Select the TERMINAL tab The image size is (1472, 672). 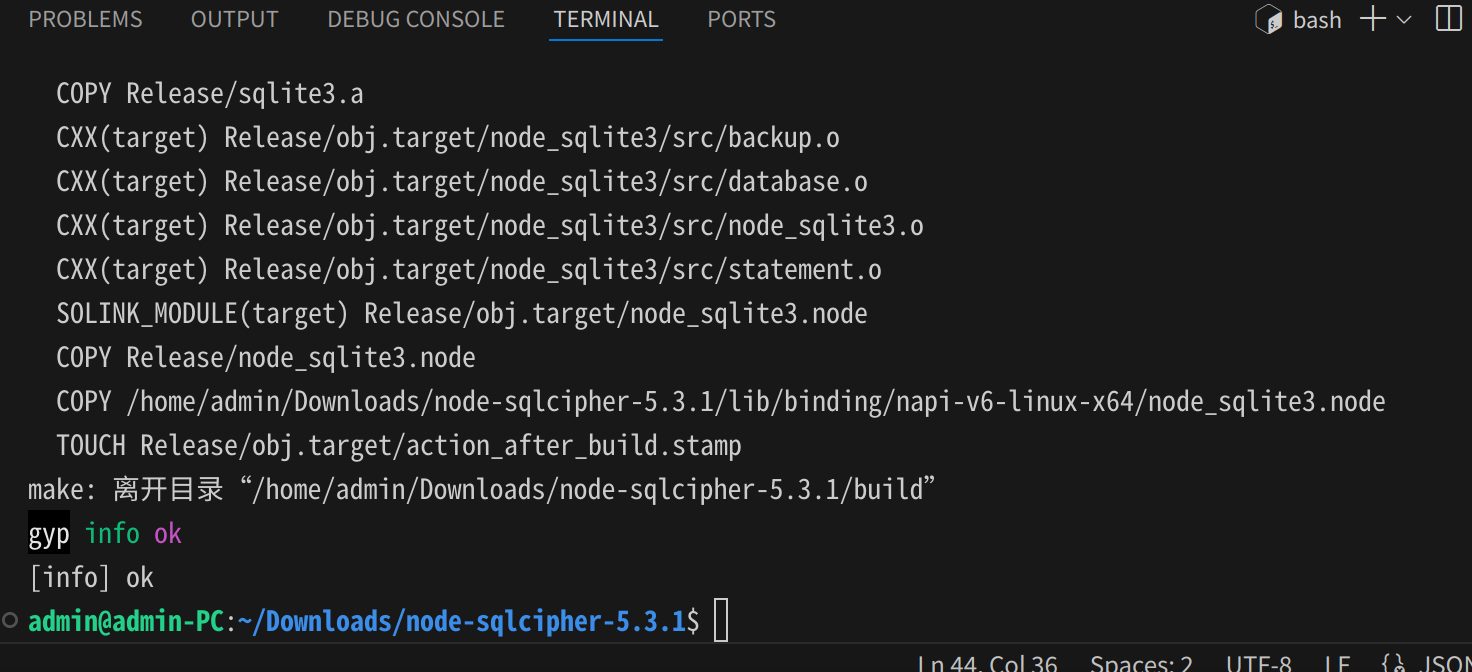pos(605,19)
